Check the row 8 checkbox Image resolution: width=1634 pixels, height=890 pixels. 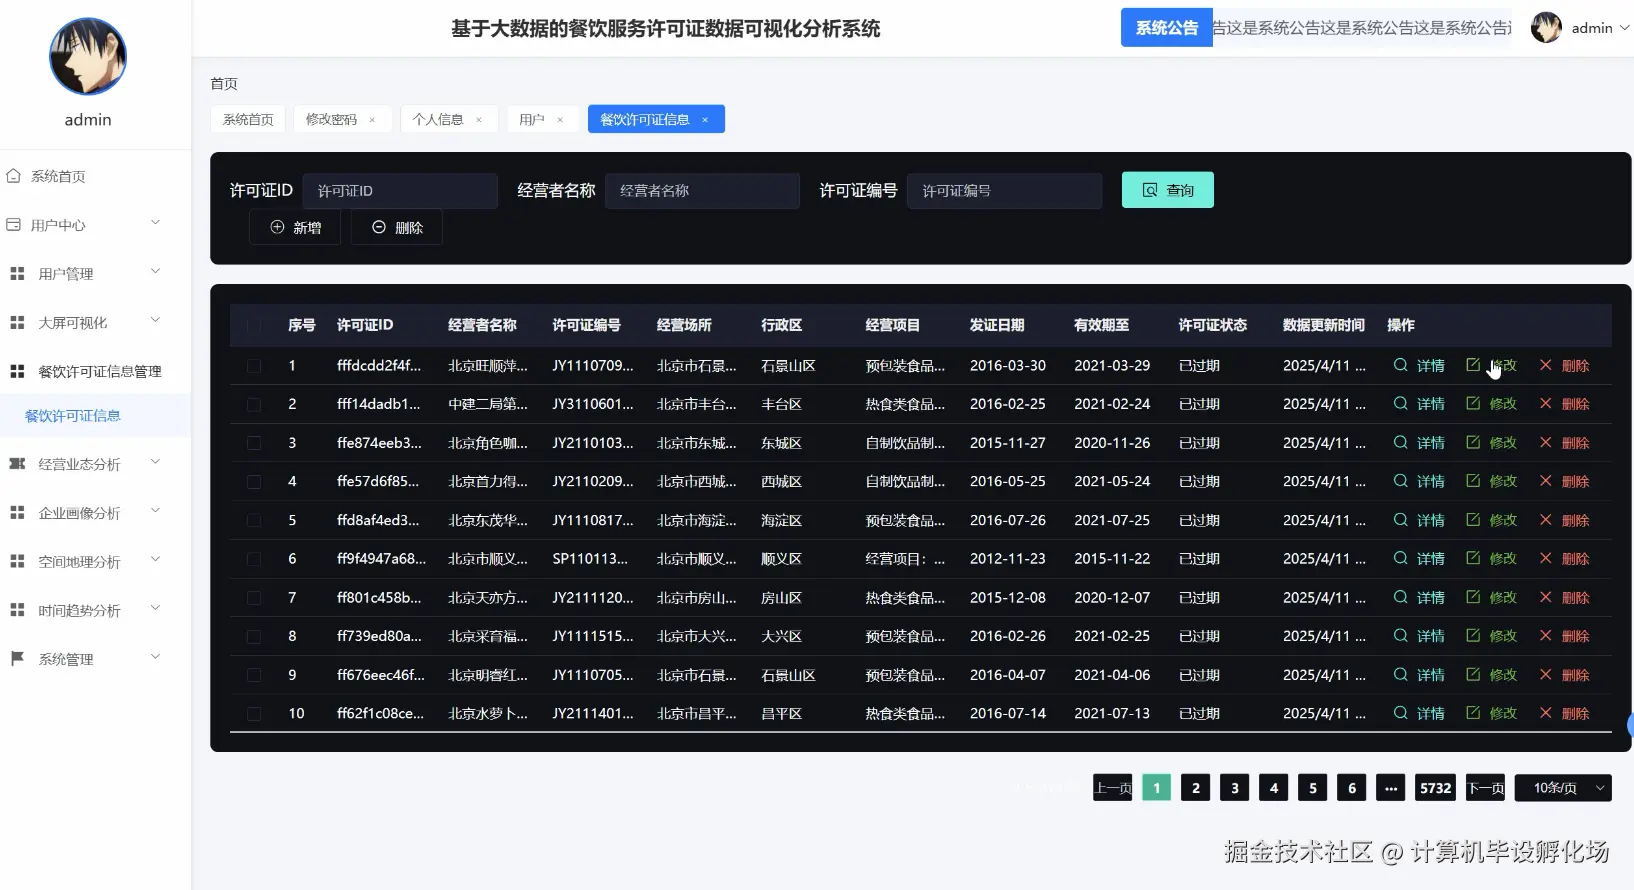254,637
